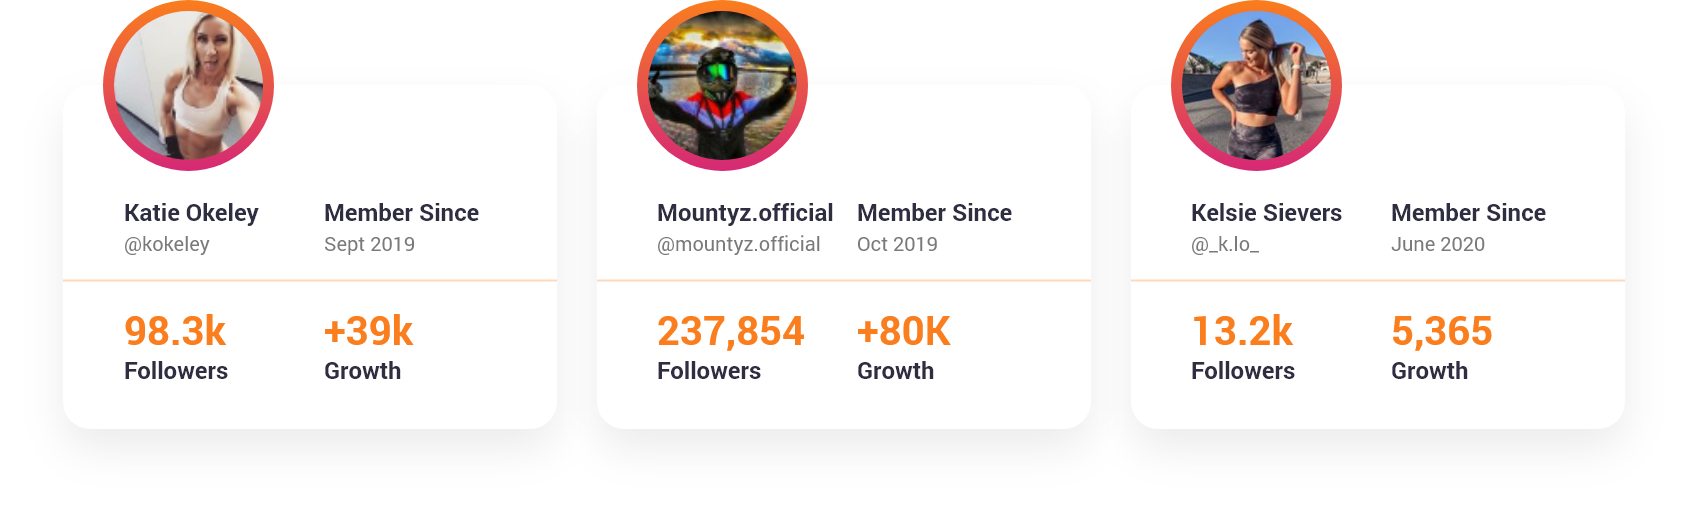Image resolution: width=1688 pixels, height=512 pixels.
Task: Click the Growth label under 5,365
Action: pos(1429,371)
